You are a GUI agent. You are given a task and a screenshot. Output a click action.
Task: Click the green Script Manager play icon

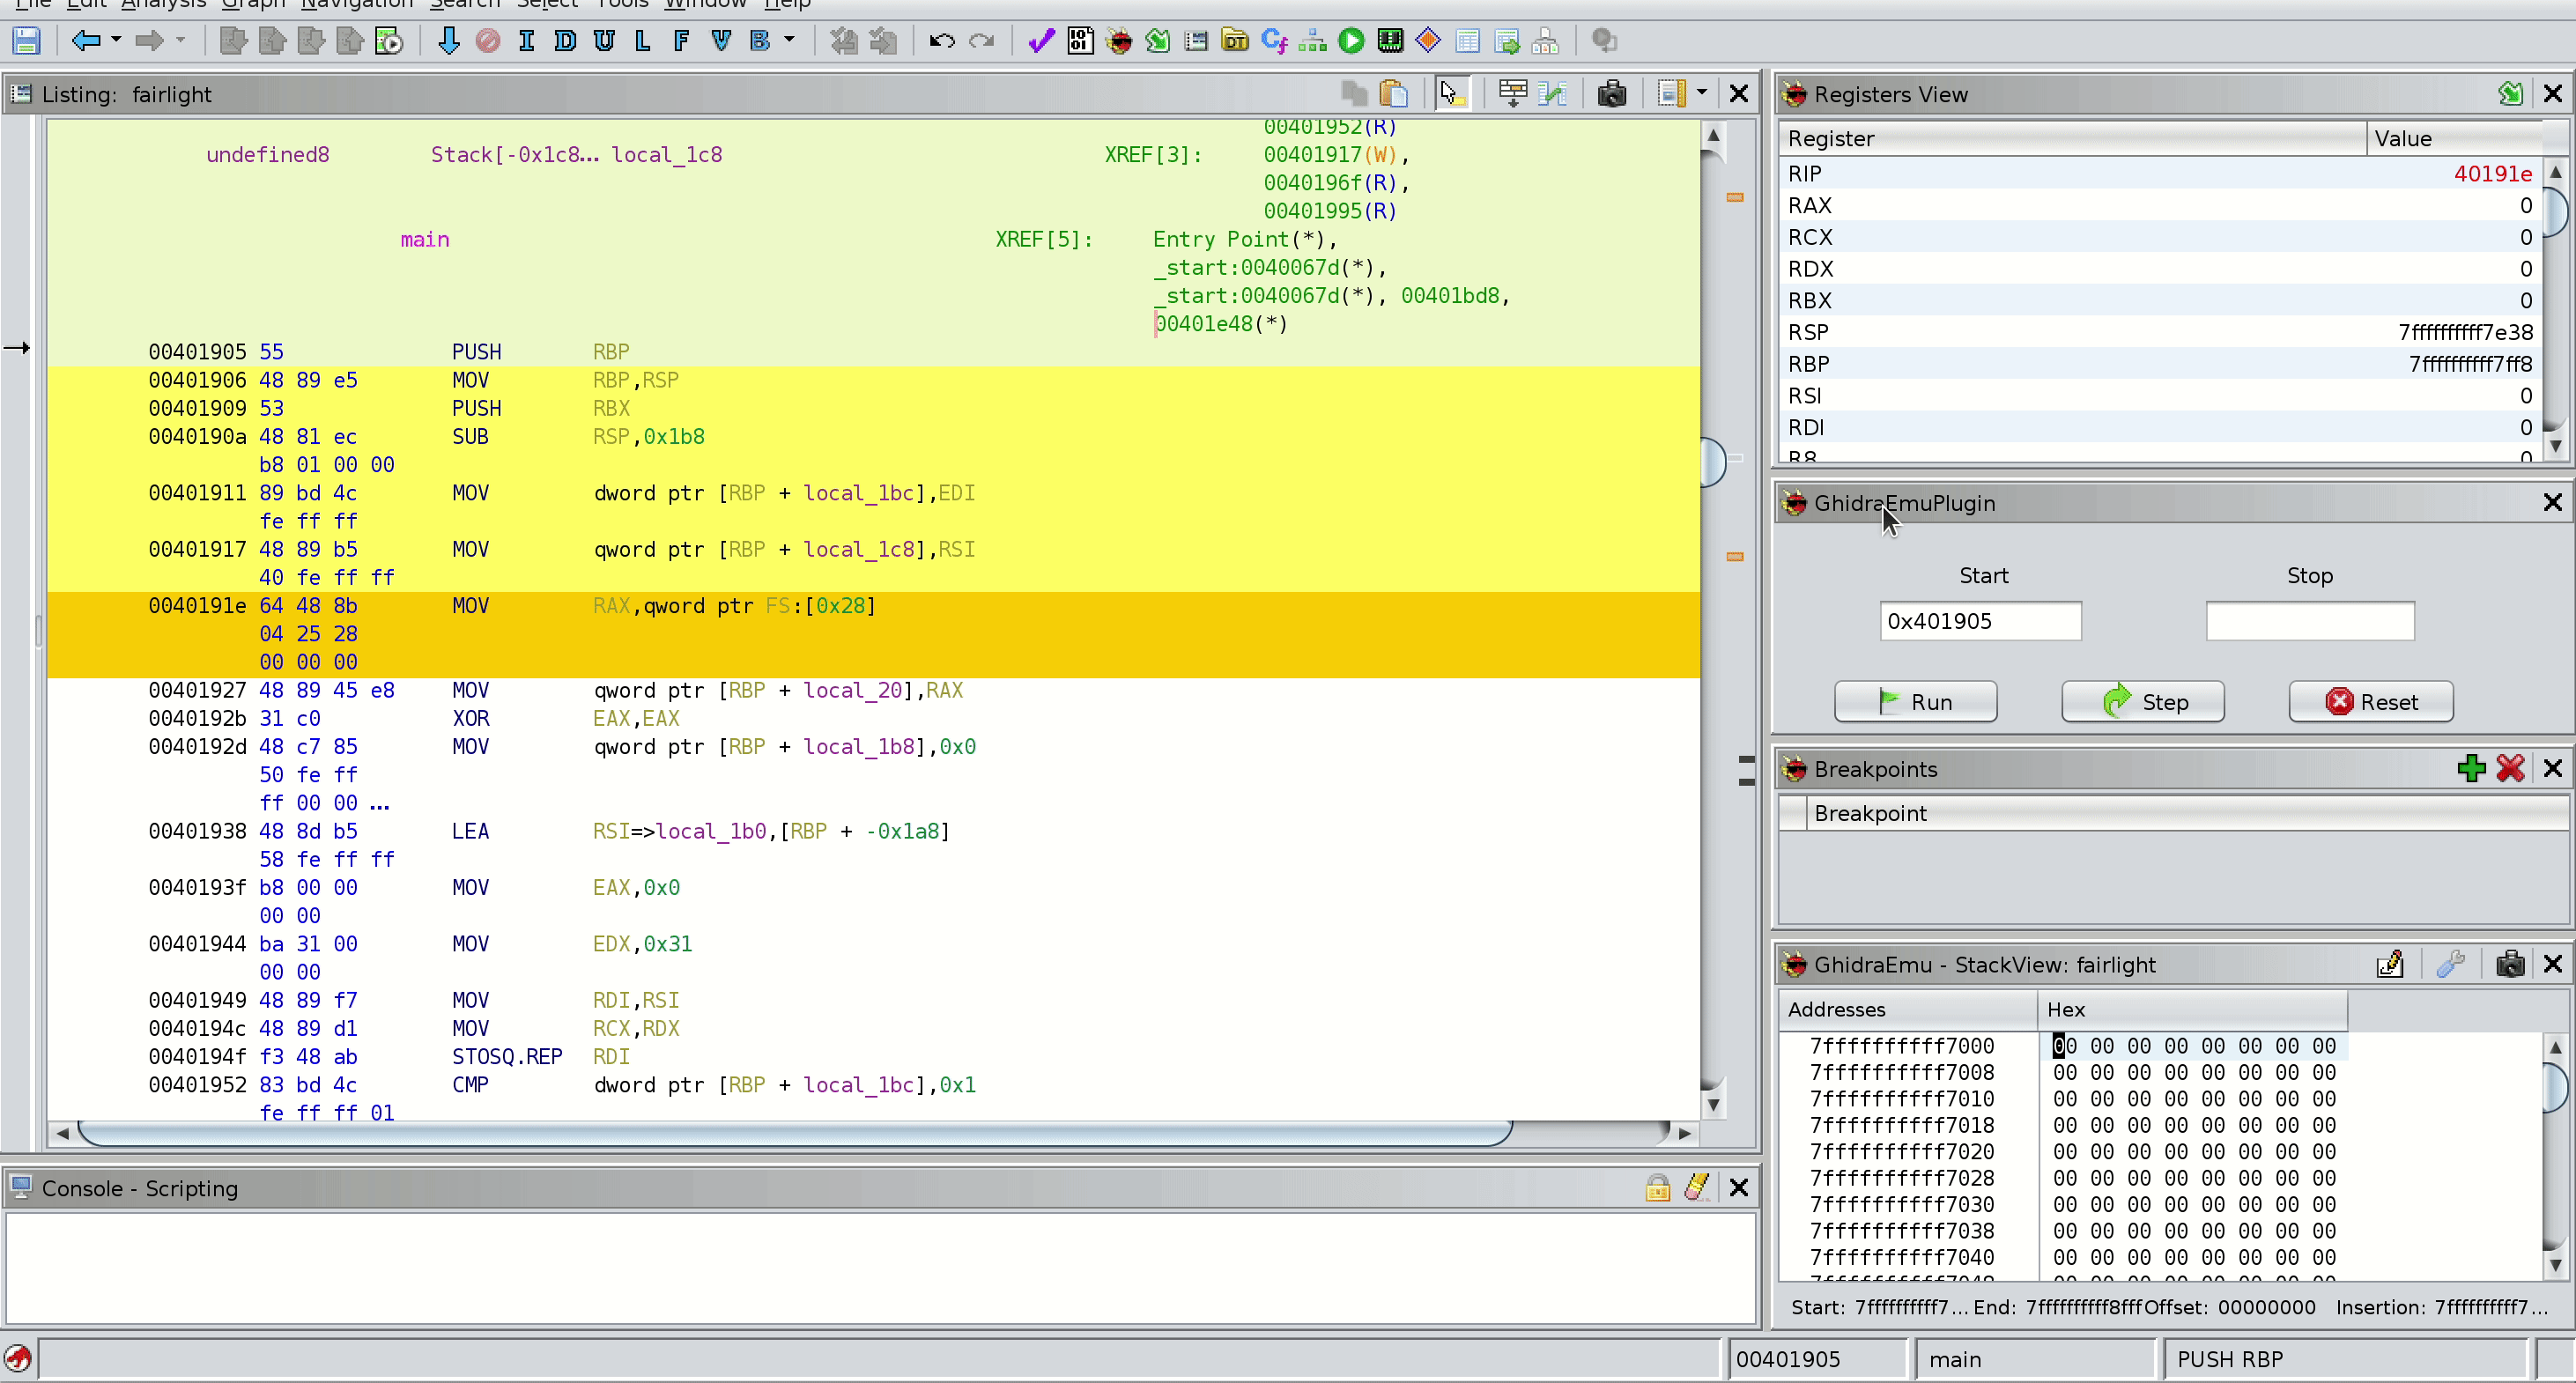pos(1351,41)
